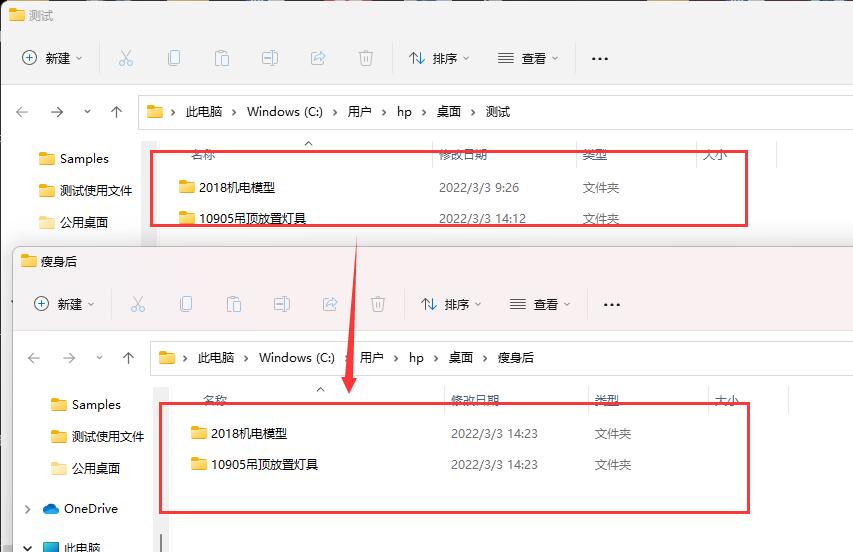This screenshot has height=552, width=853.
Task: Click Windows (C:) breadcrumb in 瘦身后 window
Action: 296,357
